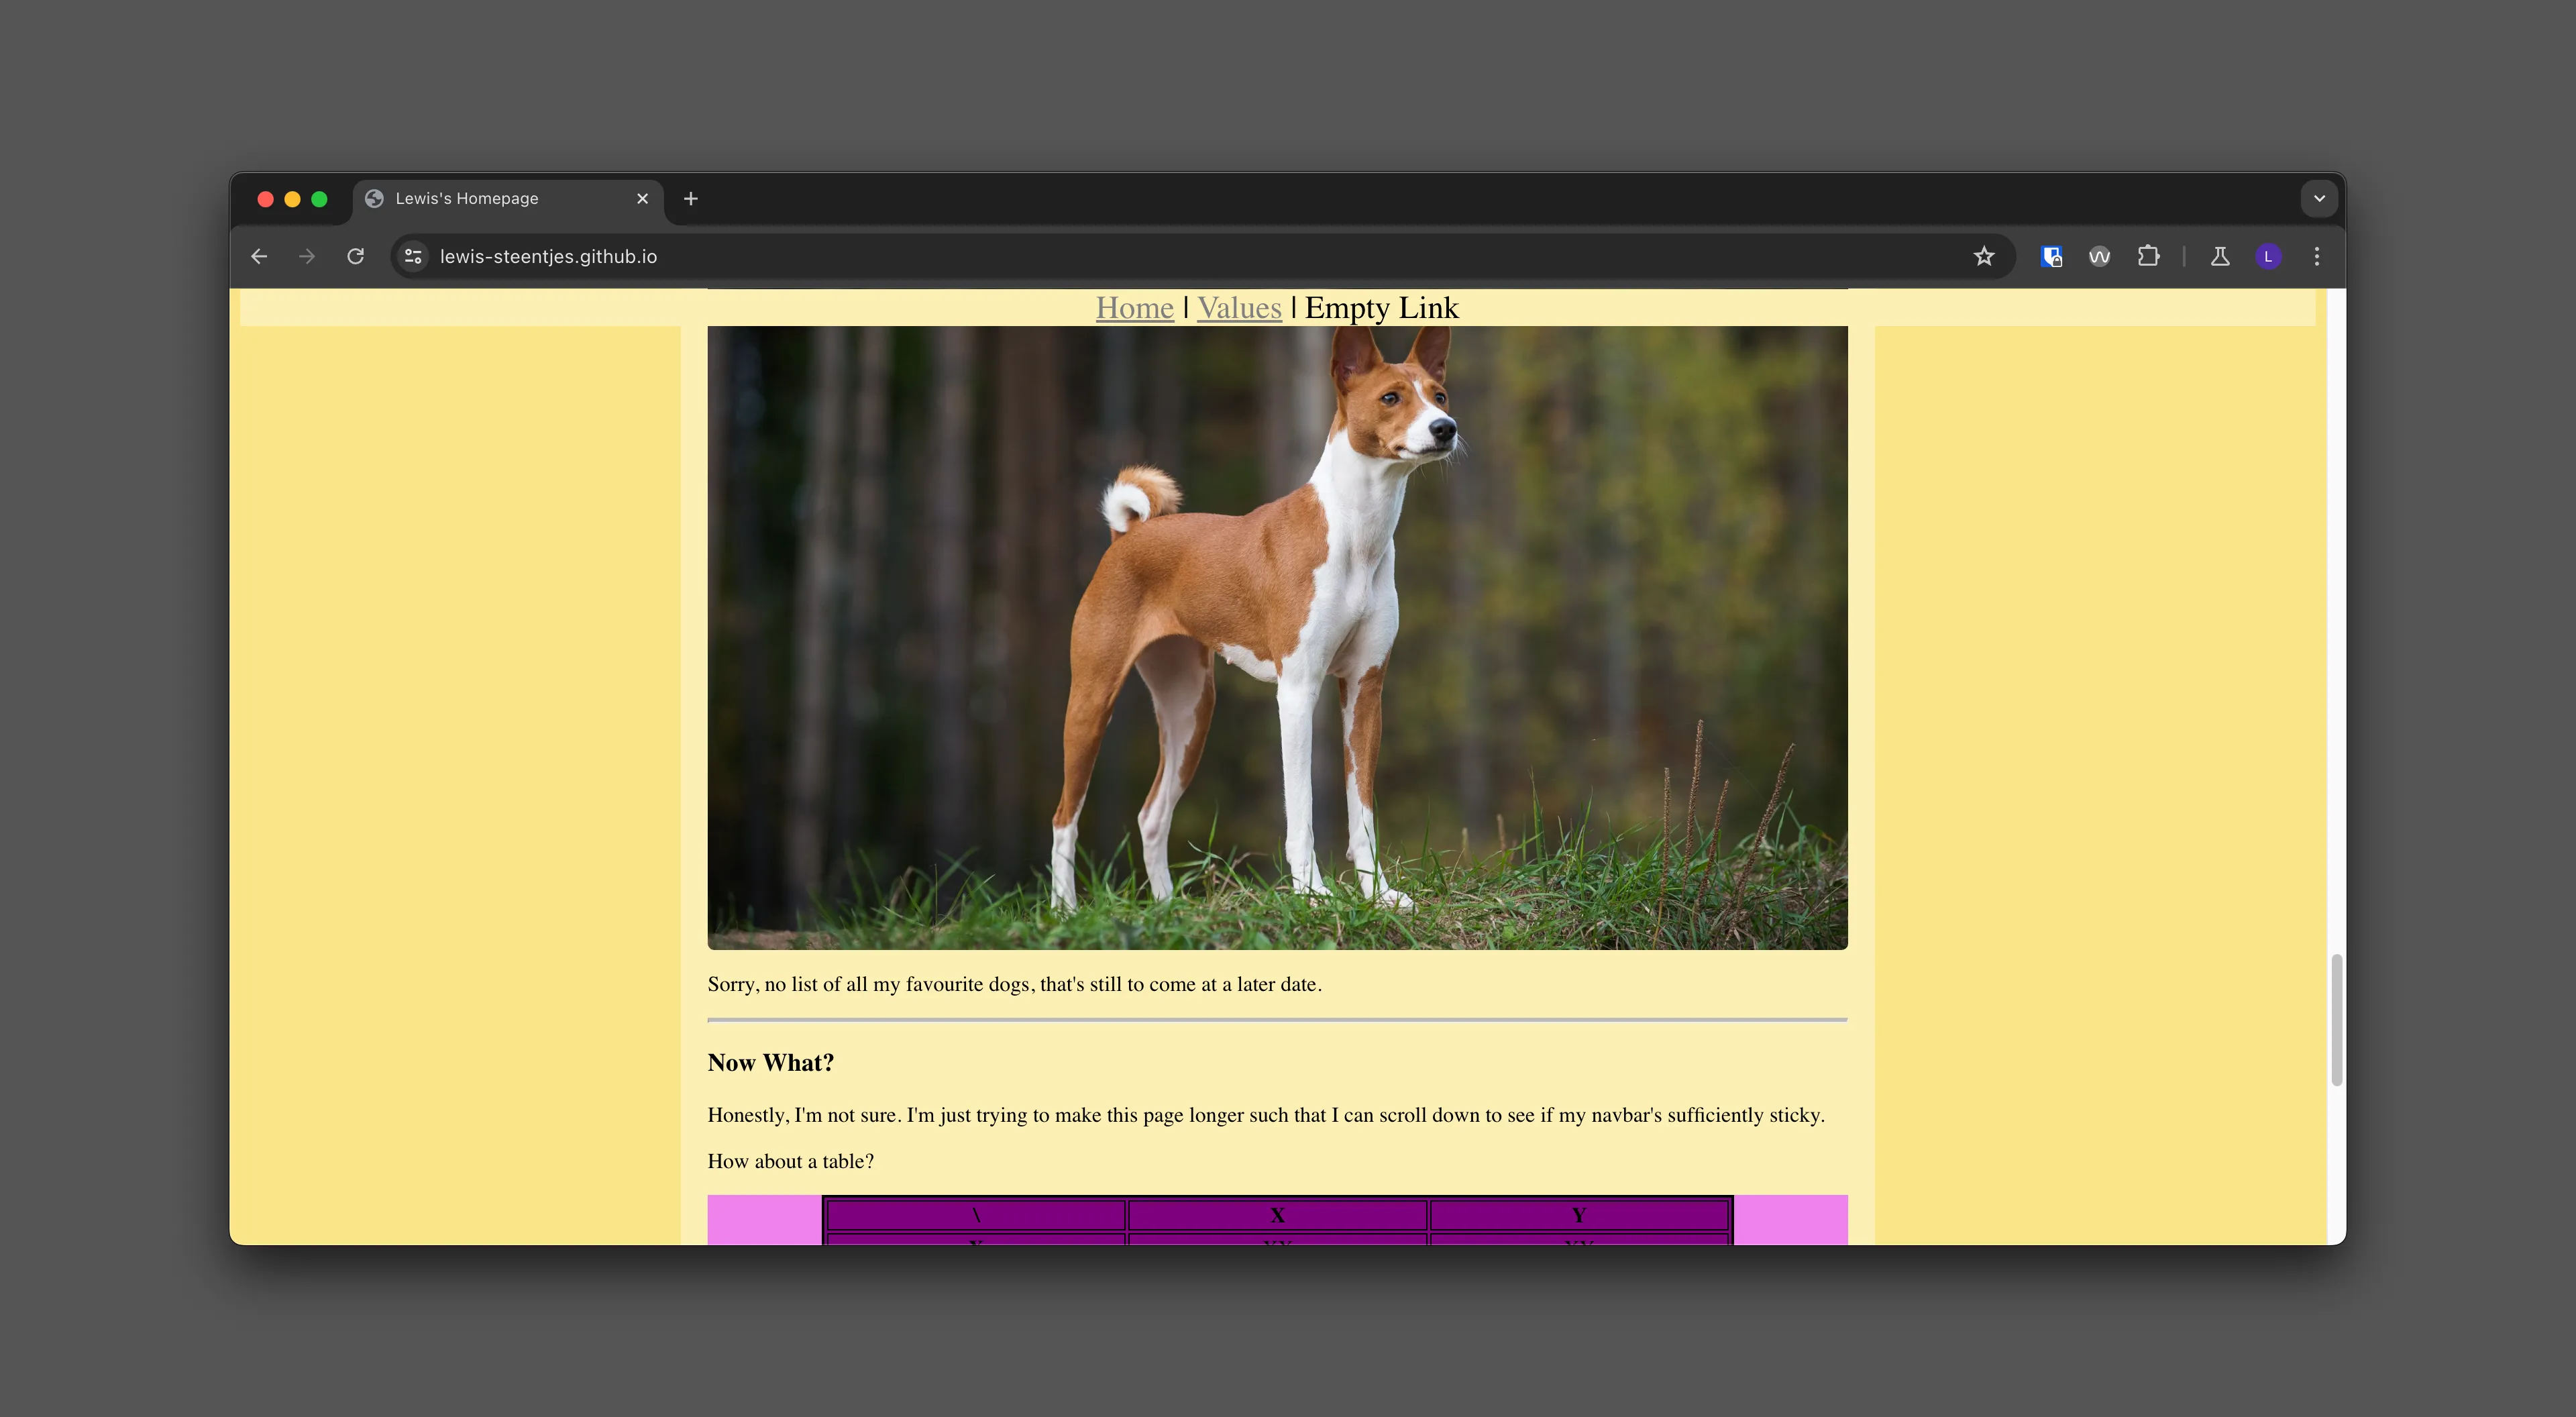This screenshot has width=2576, height=1417.
Task: Open the Home navbar link
Action: (1134, 308)
